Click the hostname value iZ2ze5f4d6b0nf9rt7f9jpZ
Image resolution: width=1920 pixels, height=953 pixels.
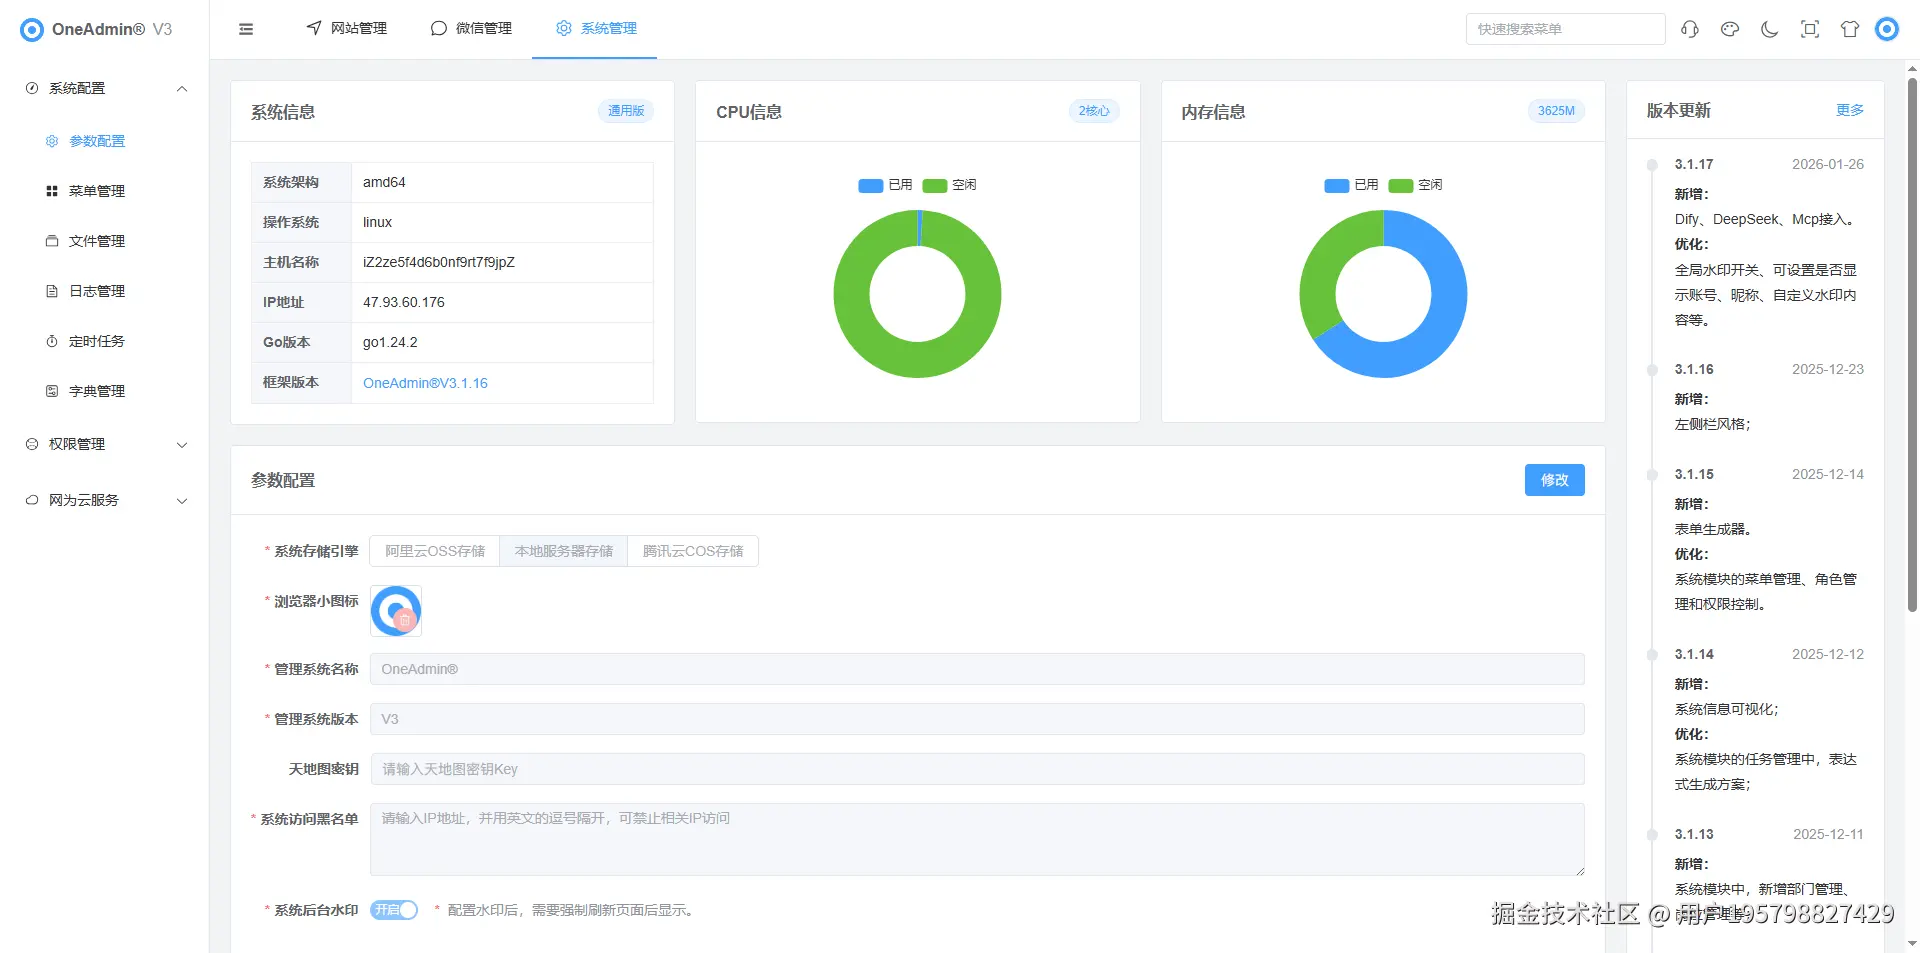click(439, 262)
